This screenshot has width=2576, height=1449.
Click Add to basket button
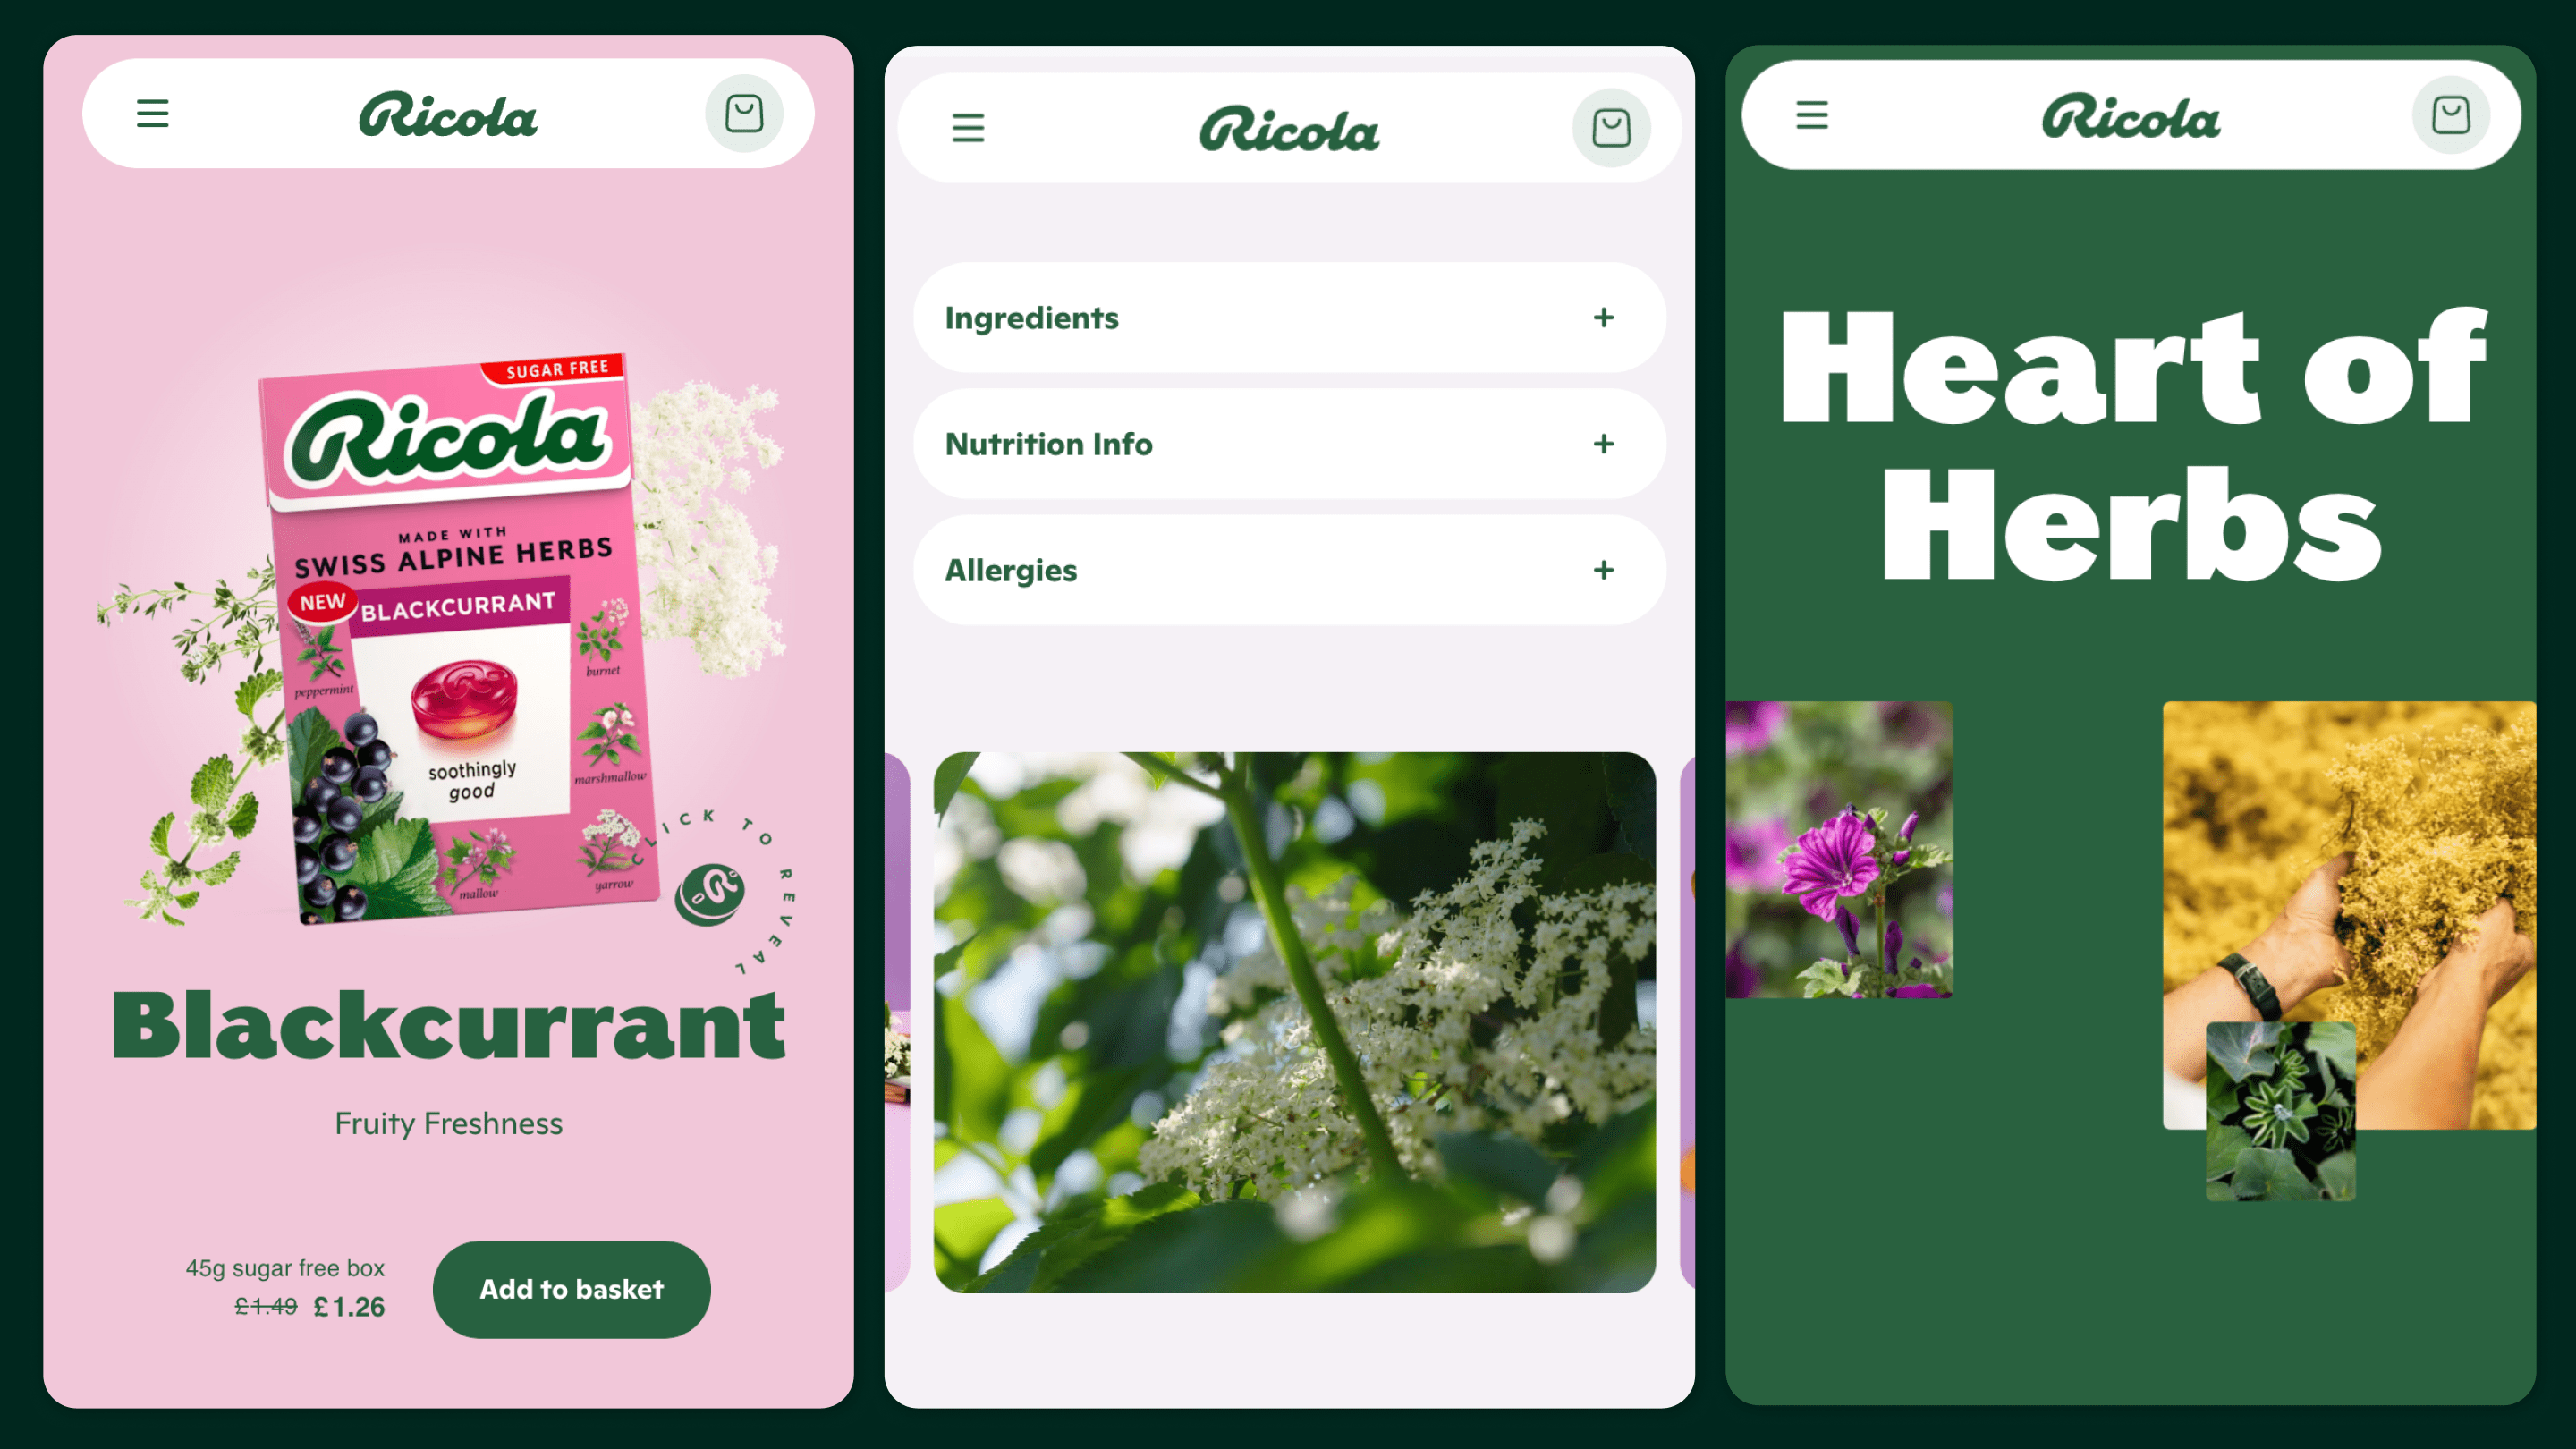click(x=570, y=1288)
